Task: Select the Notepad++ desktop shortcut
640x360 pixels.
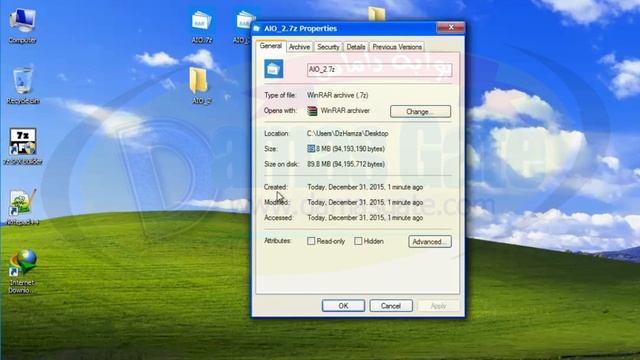Action: coord(23,207)
